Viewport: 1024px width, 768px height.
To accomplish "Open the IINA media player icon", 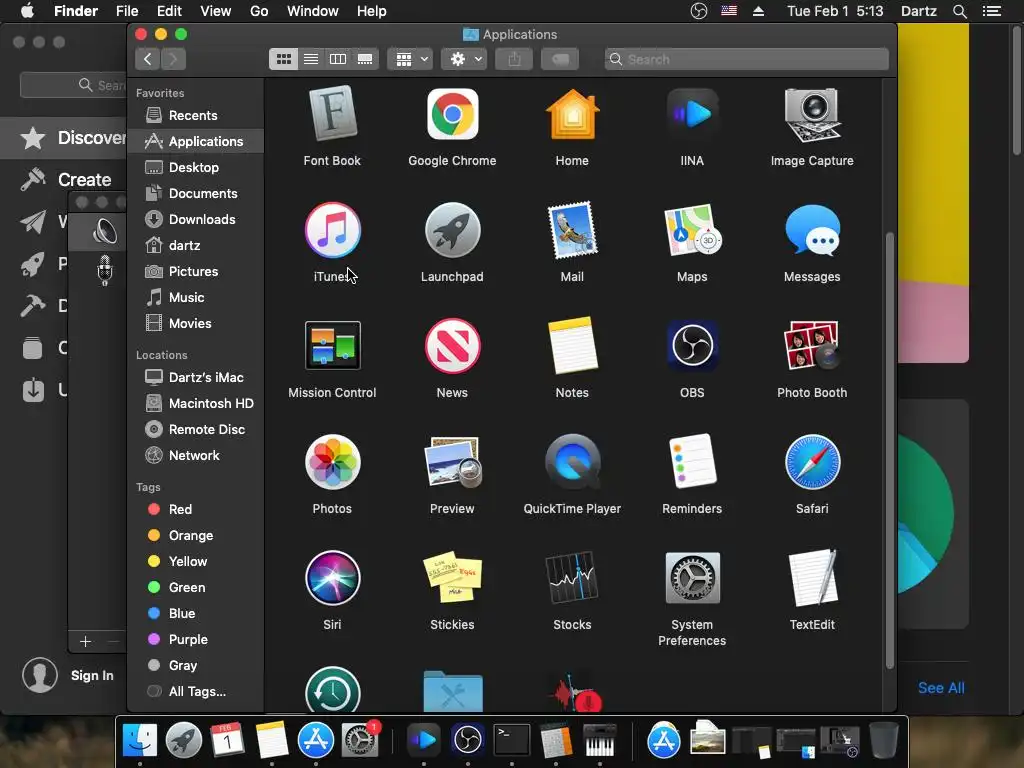I will [x=692, y=115].
